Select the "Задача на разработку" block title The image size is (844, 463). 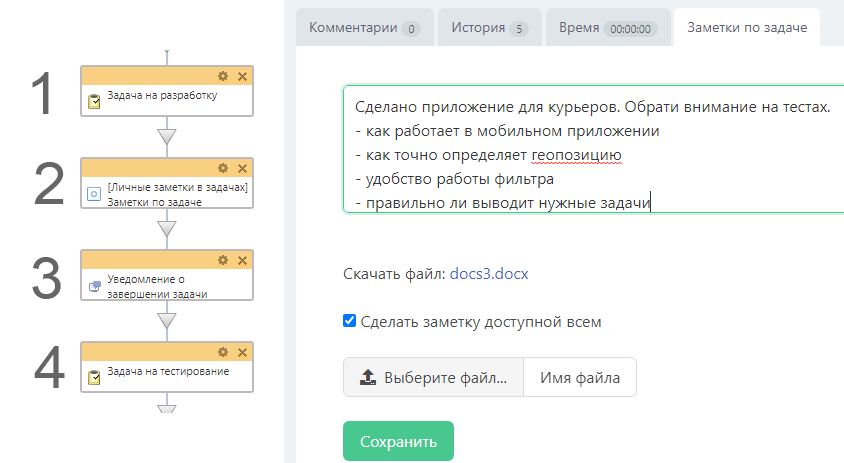point(162,95)
